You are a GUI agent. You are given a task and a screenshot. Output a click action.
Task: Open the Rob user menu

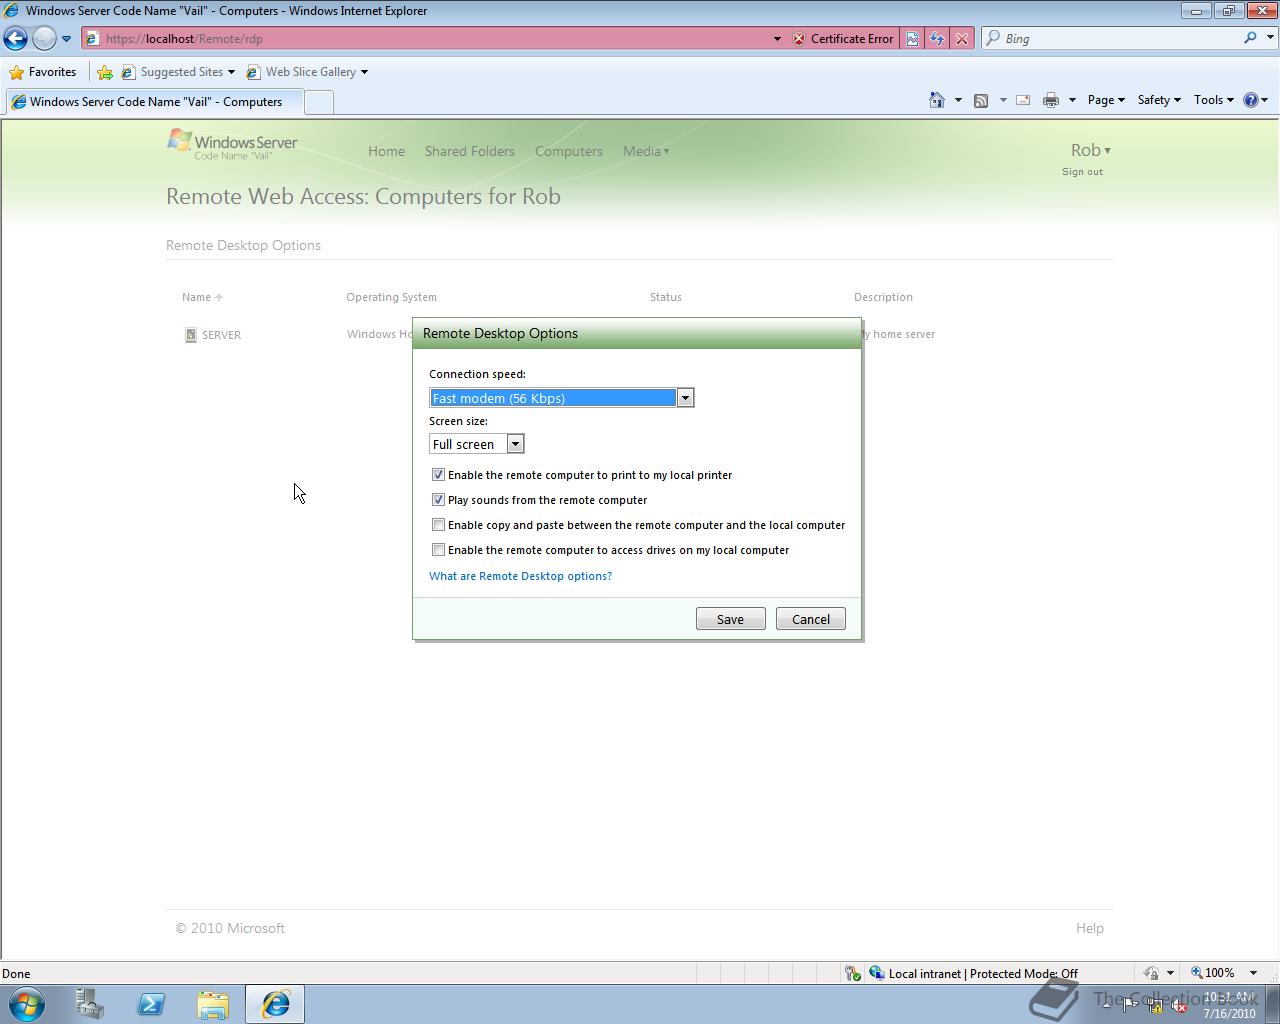(x=1090, y=150)
